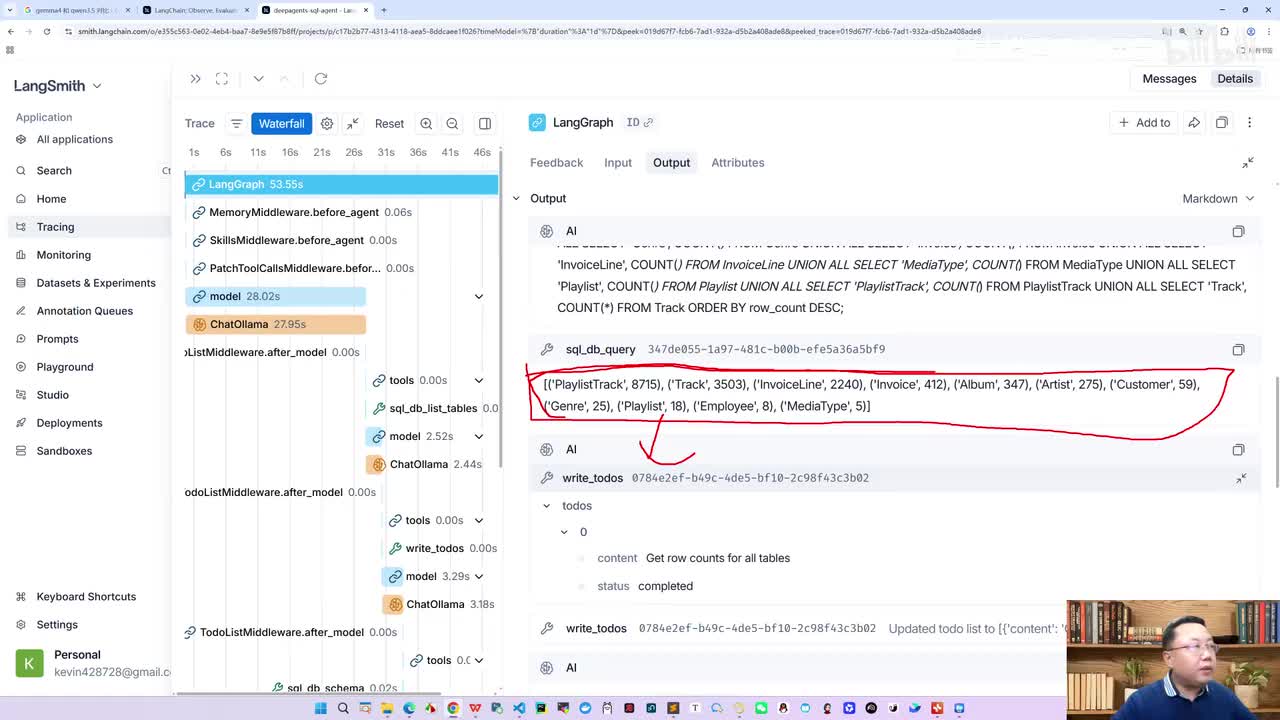The height and width of the screenshot is (720, 1280).
Task: Open the Attributes tab
Action: click(738, 163)
